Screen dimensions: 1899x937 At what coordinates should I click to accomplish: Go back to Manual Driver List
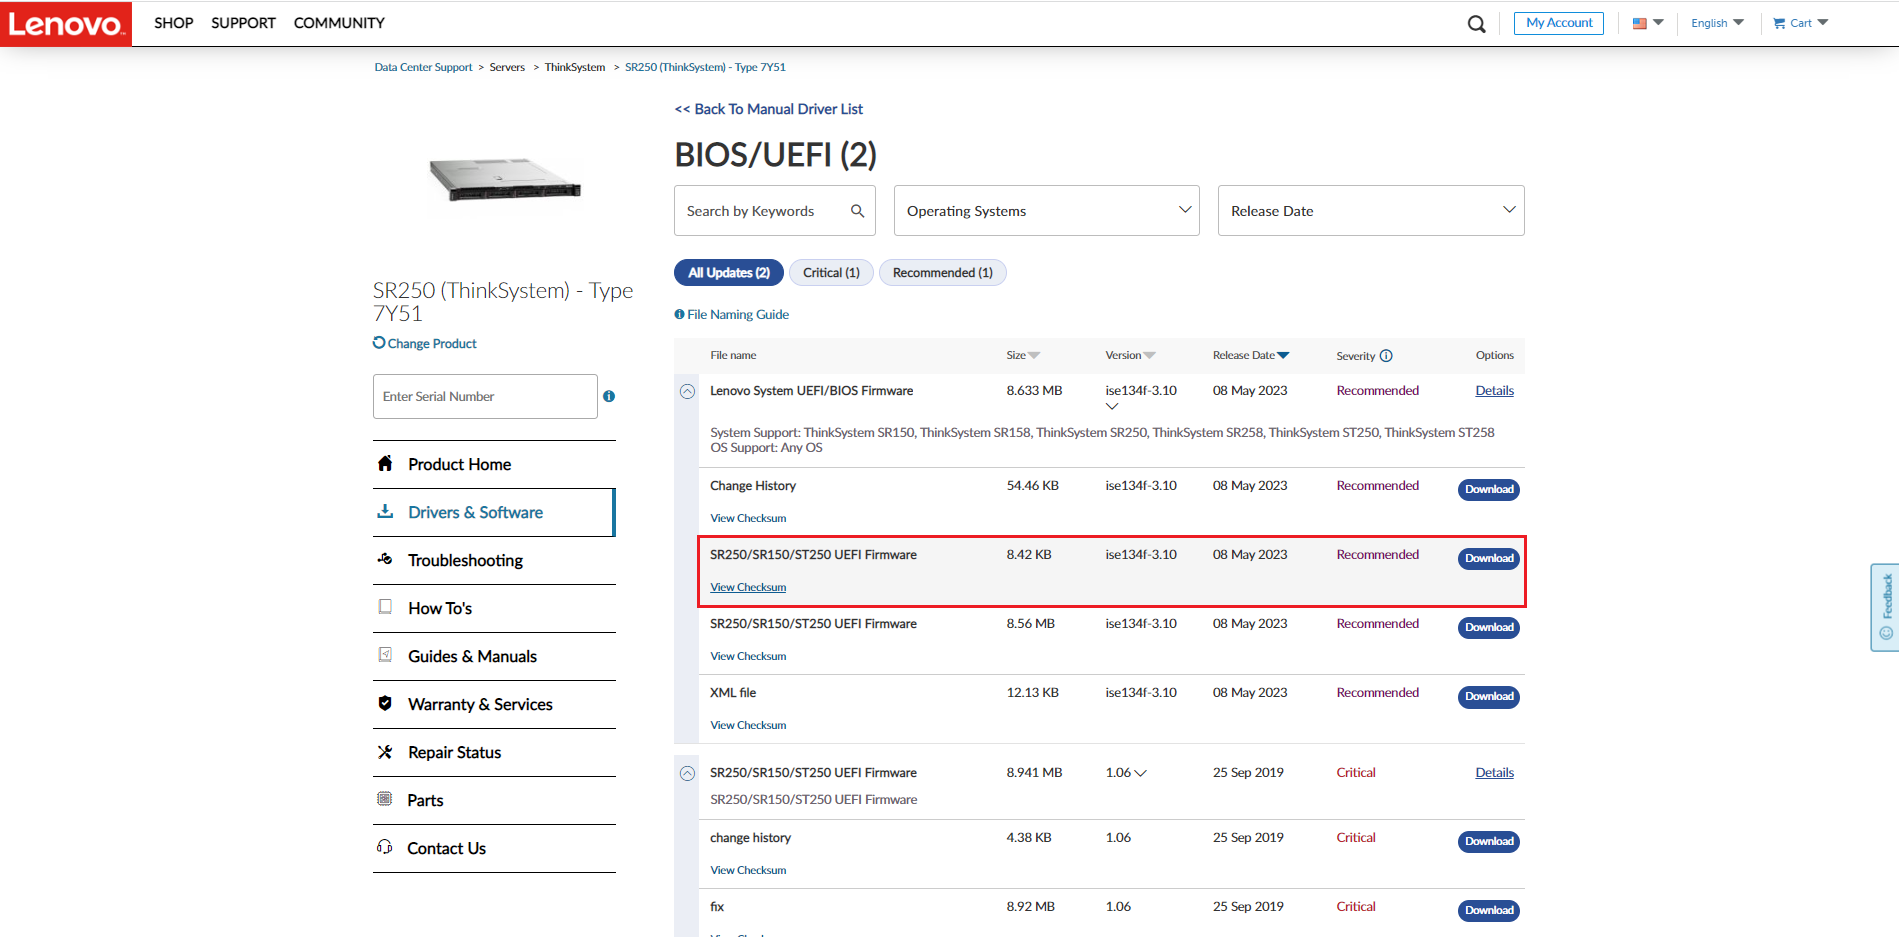pos(768,109)
